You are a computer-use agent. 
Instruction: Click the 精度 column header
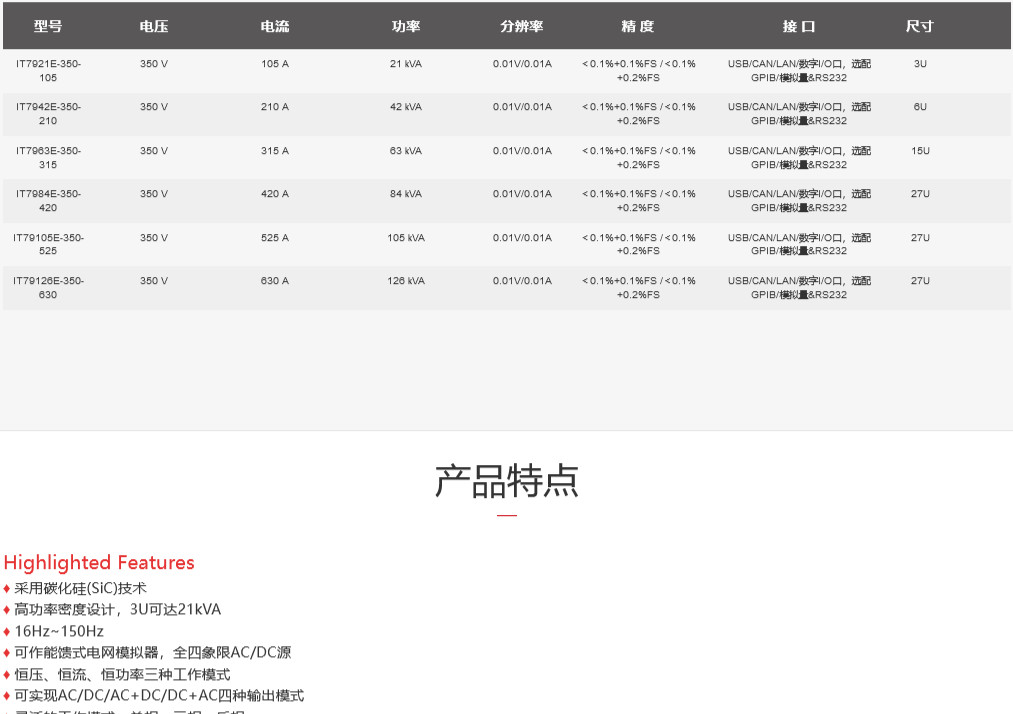(x=638, y=27)
